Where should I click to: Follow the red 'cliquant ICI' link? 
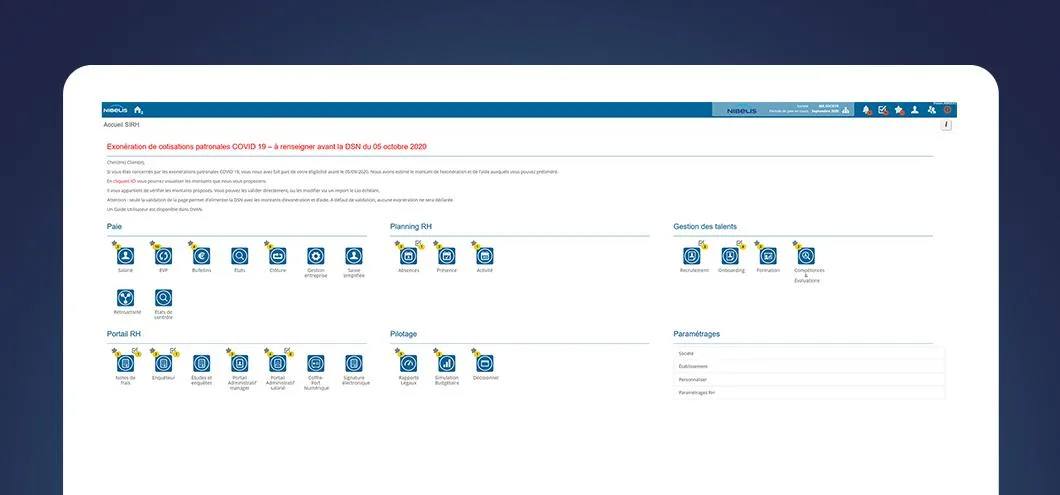(122, 181)
